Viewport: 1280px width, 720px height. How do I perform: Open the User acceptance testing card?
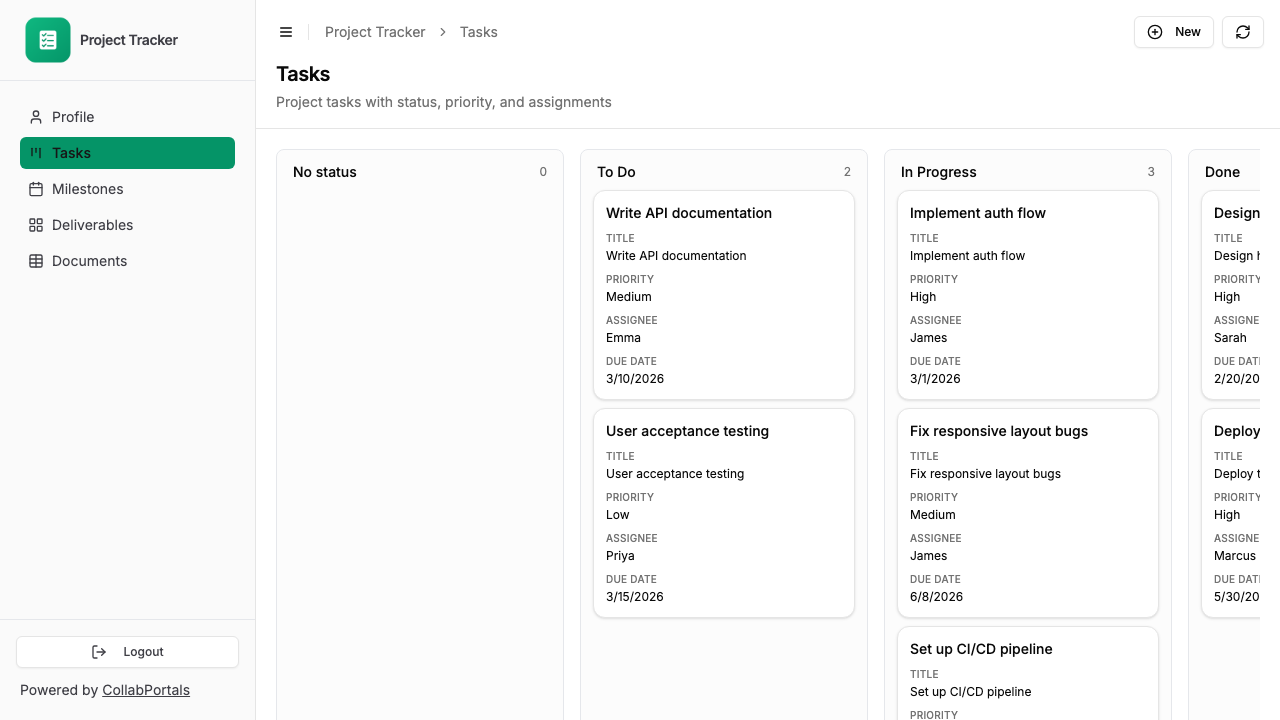pos(724,513)
